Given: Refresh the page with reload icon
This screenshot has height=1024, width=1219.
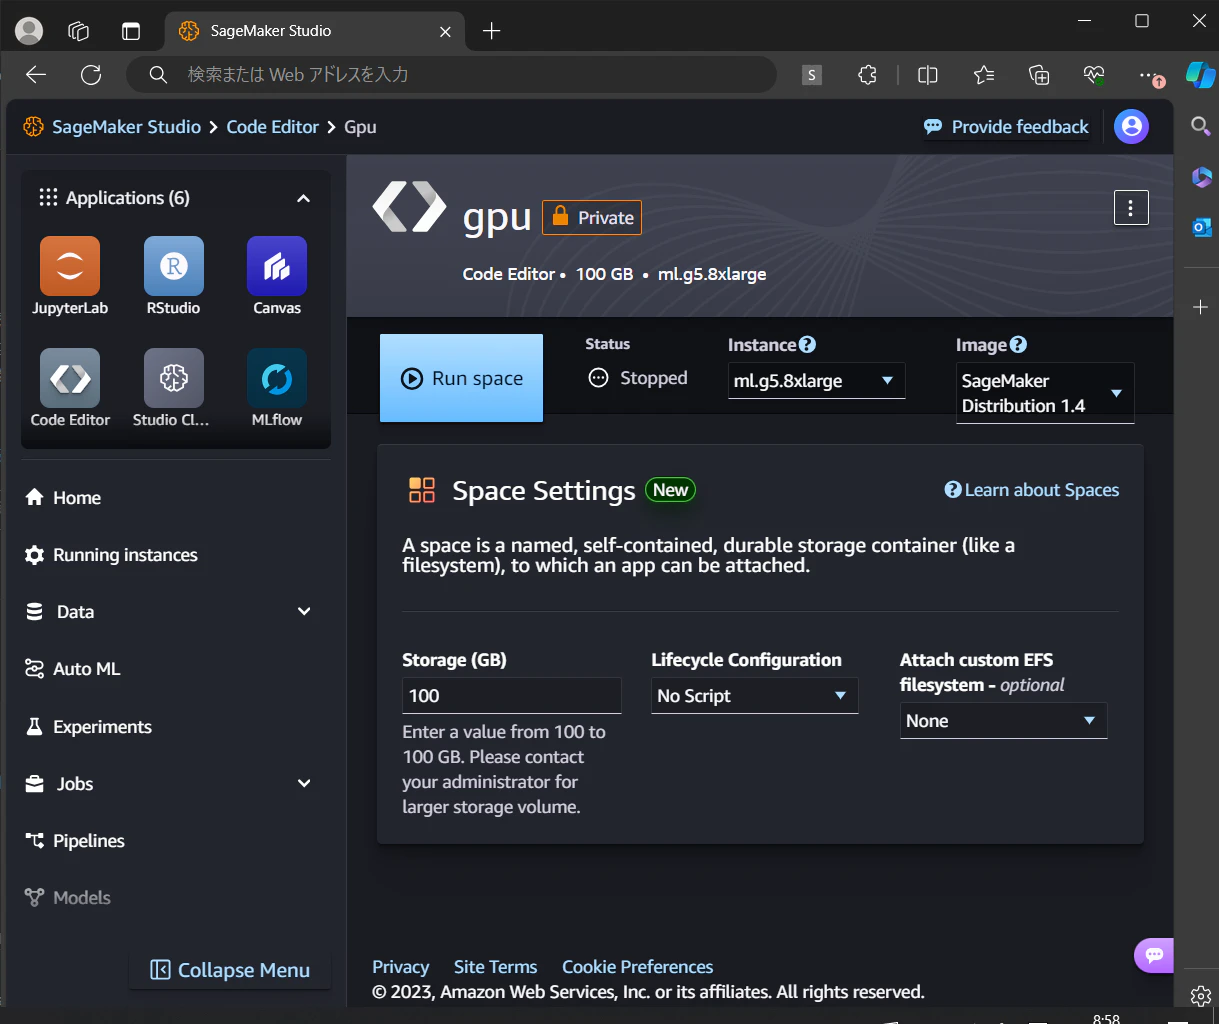Looking at the screenshot, I should point(91,75).
